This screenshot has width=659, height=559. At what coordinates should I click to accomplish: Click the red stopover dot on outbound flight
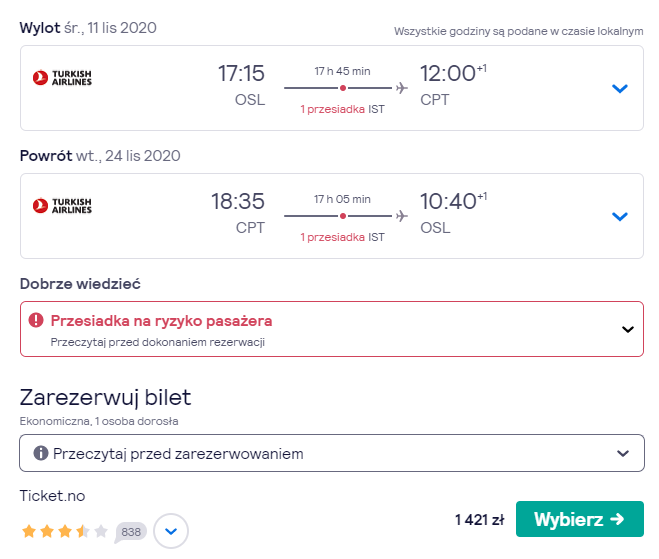(x=343, y=88)
